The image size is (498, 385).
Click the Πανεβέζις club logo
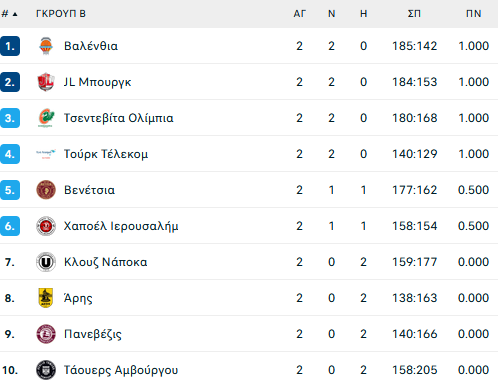pyautogui.click(x=46, y=334)
